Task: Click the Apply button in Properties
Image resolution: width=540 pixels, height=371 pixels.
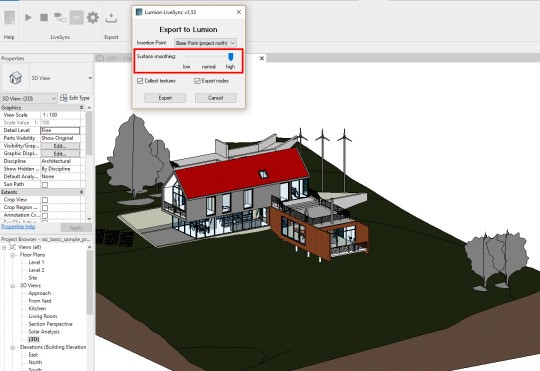Action: tap(76, 228)
